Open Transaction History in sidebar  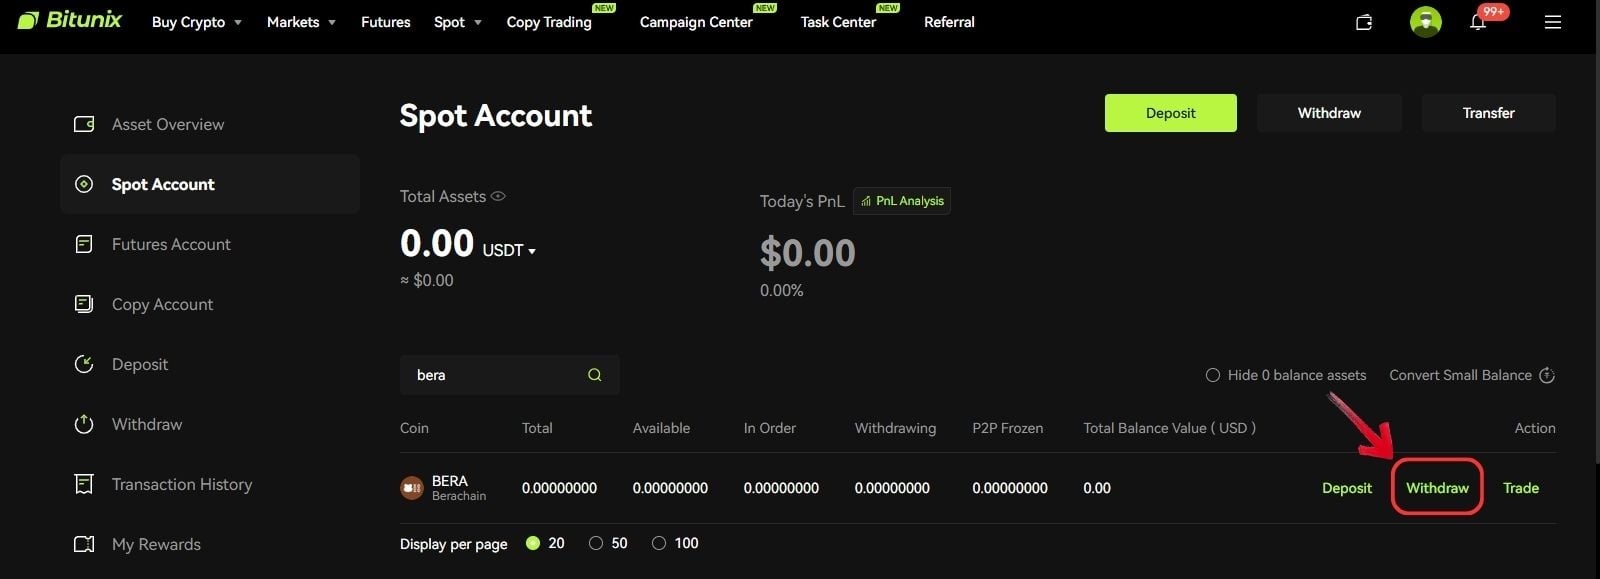coord(182,484)
